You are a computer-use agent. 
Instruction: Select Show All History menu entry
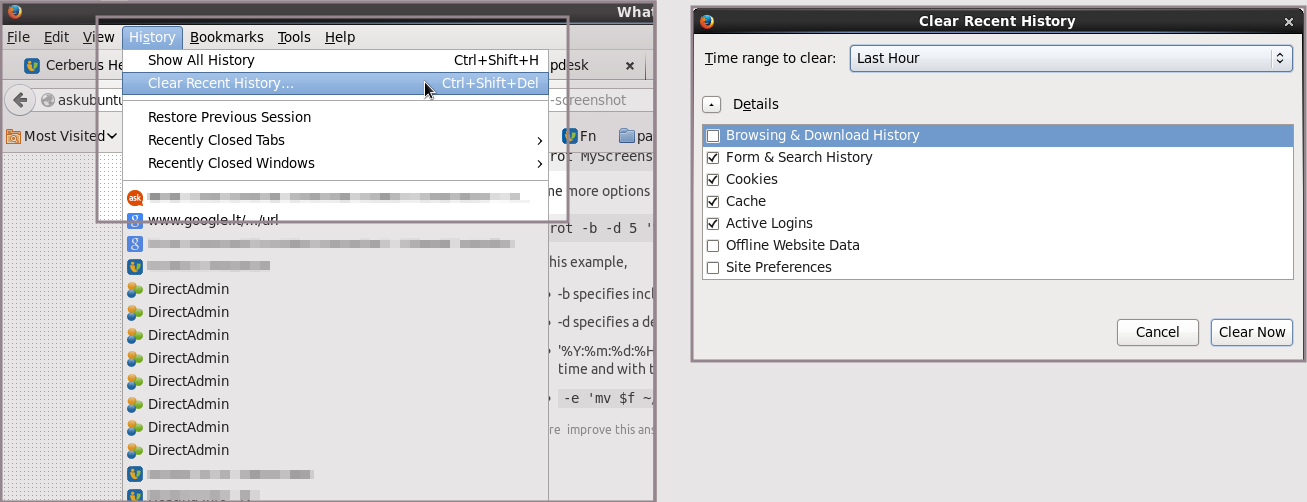point(201,60)
